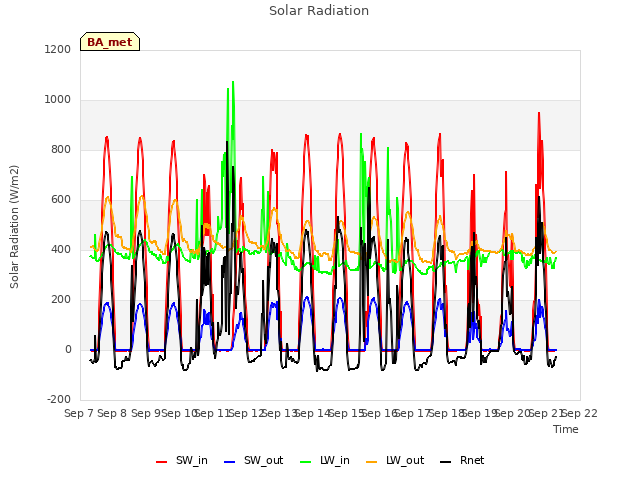This screenshot has width=640, height=480.
Task: Click the 800 y-axis tick label
Action: pos(61,150)
